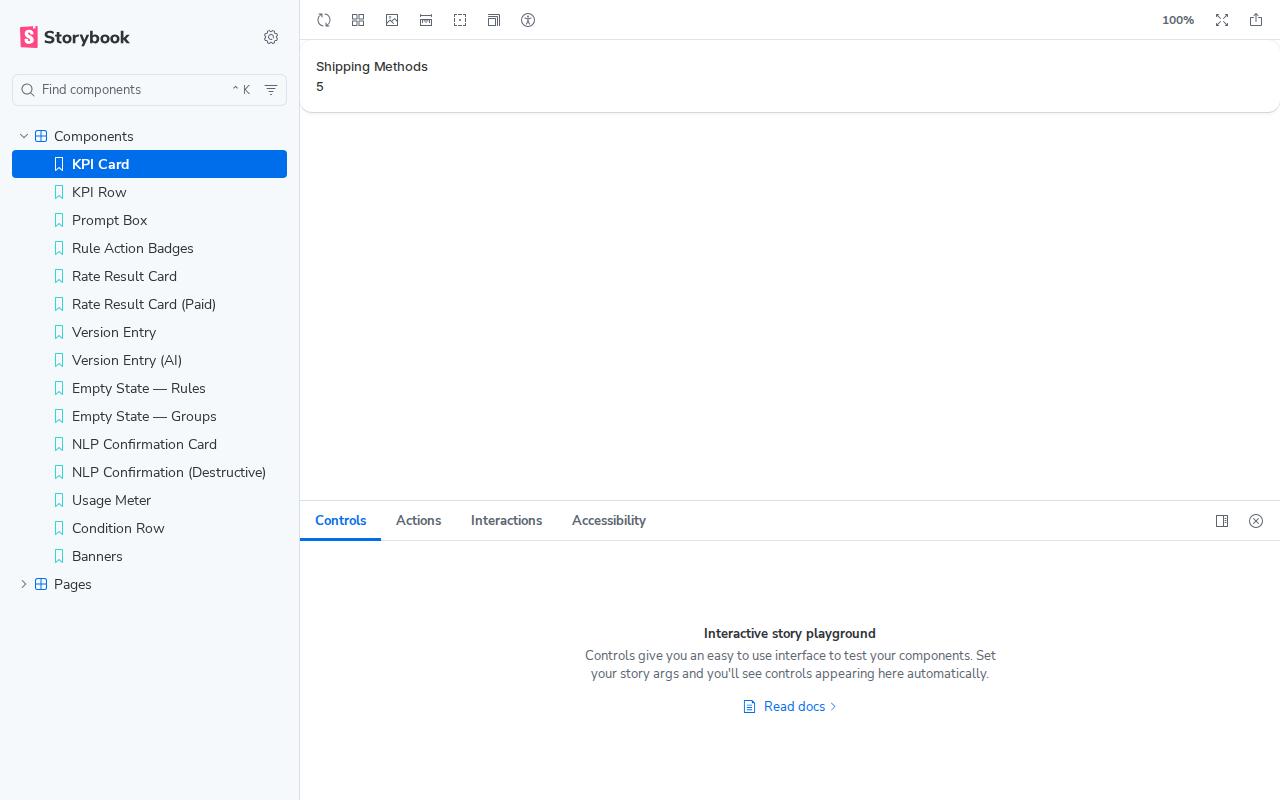
Task: Apply a filter to the sidebar search
Action: [271, 89]
